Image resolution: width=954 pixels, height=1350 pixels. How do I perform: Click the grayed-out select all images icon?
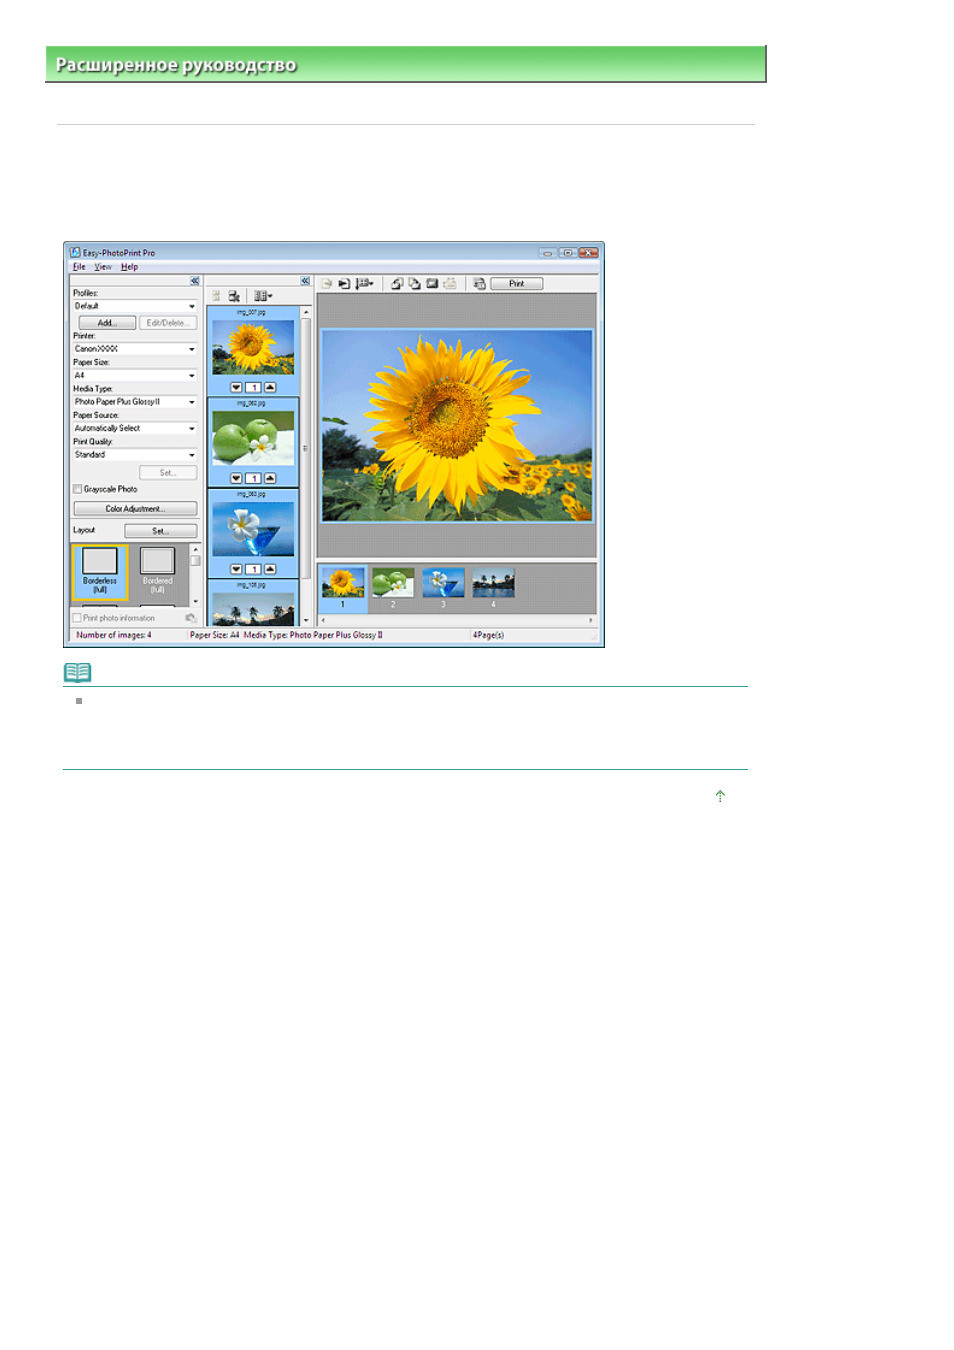click(x=216, y=297)
